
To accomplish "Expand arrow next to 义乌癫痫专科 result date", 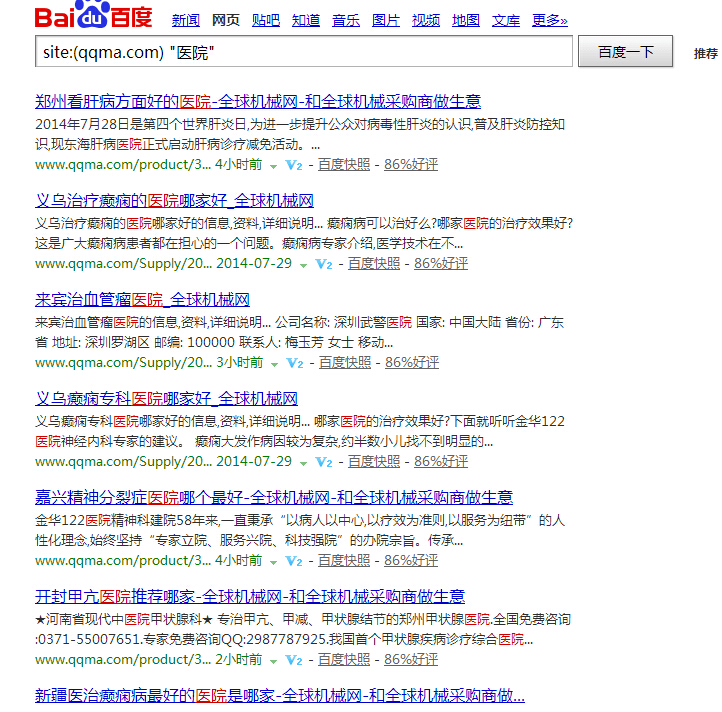I will (303, 464).
